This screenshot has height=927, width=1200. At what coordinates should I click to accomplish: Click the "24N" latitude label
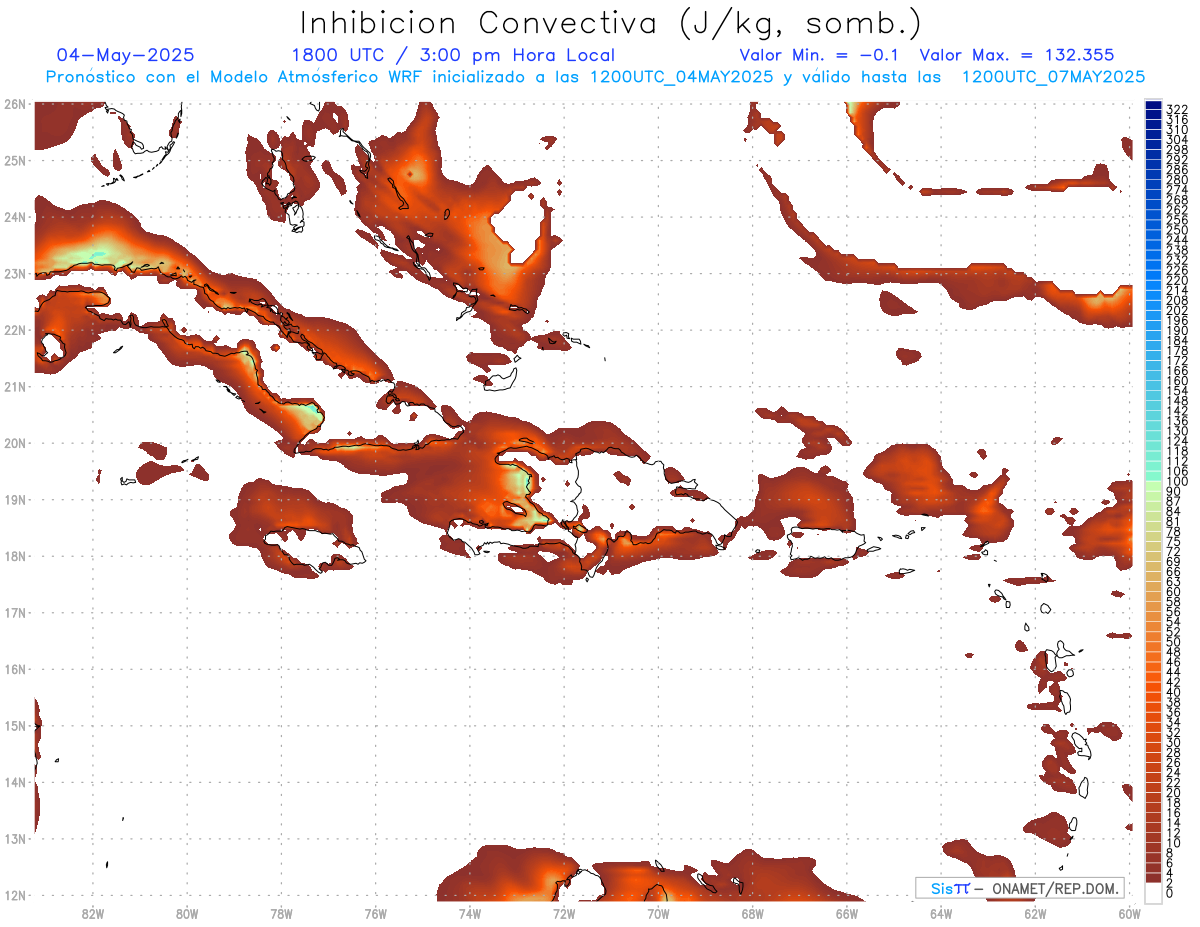(15, 217)
